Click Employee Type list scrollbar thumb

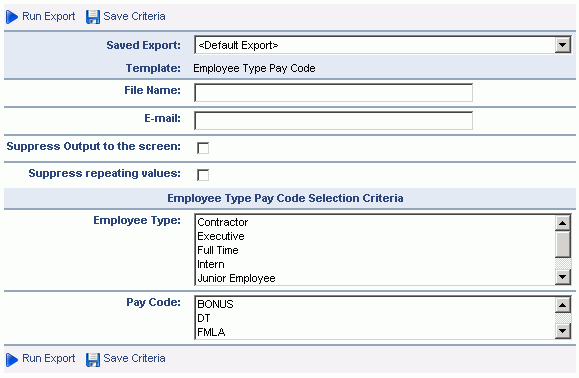click(562, 244)
